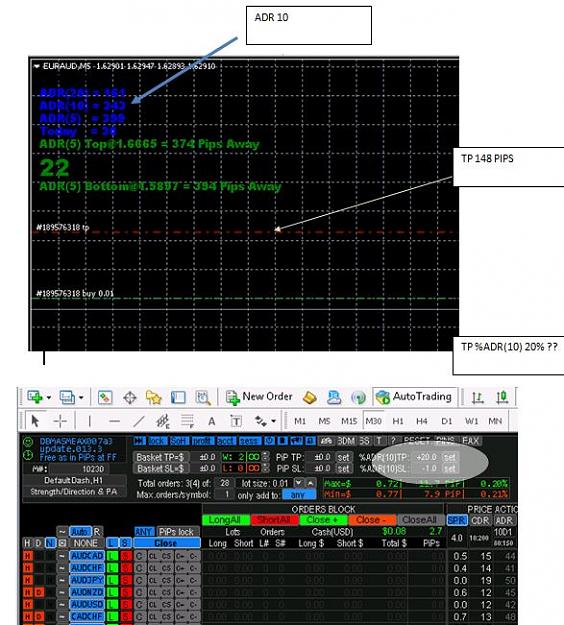
Task: Toggle the PiPs lock button
Action: pos(176,532)
